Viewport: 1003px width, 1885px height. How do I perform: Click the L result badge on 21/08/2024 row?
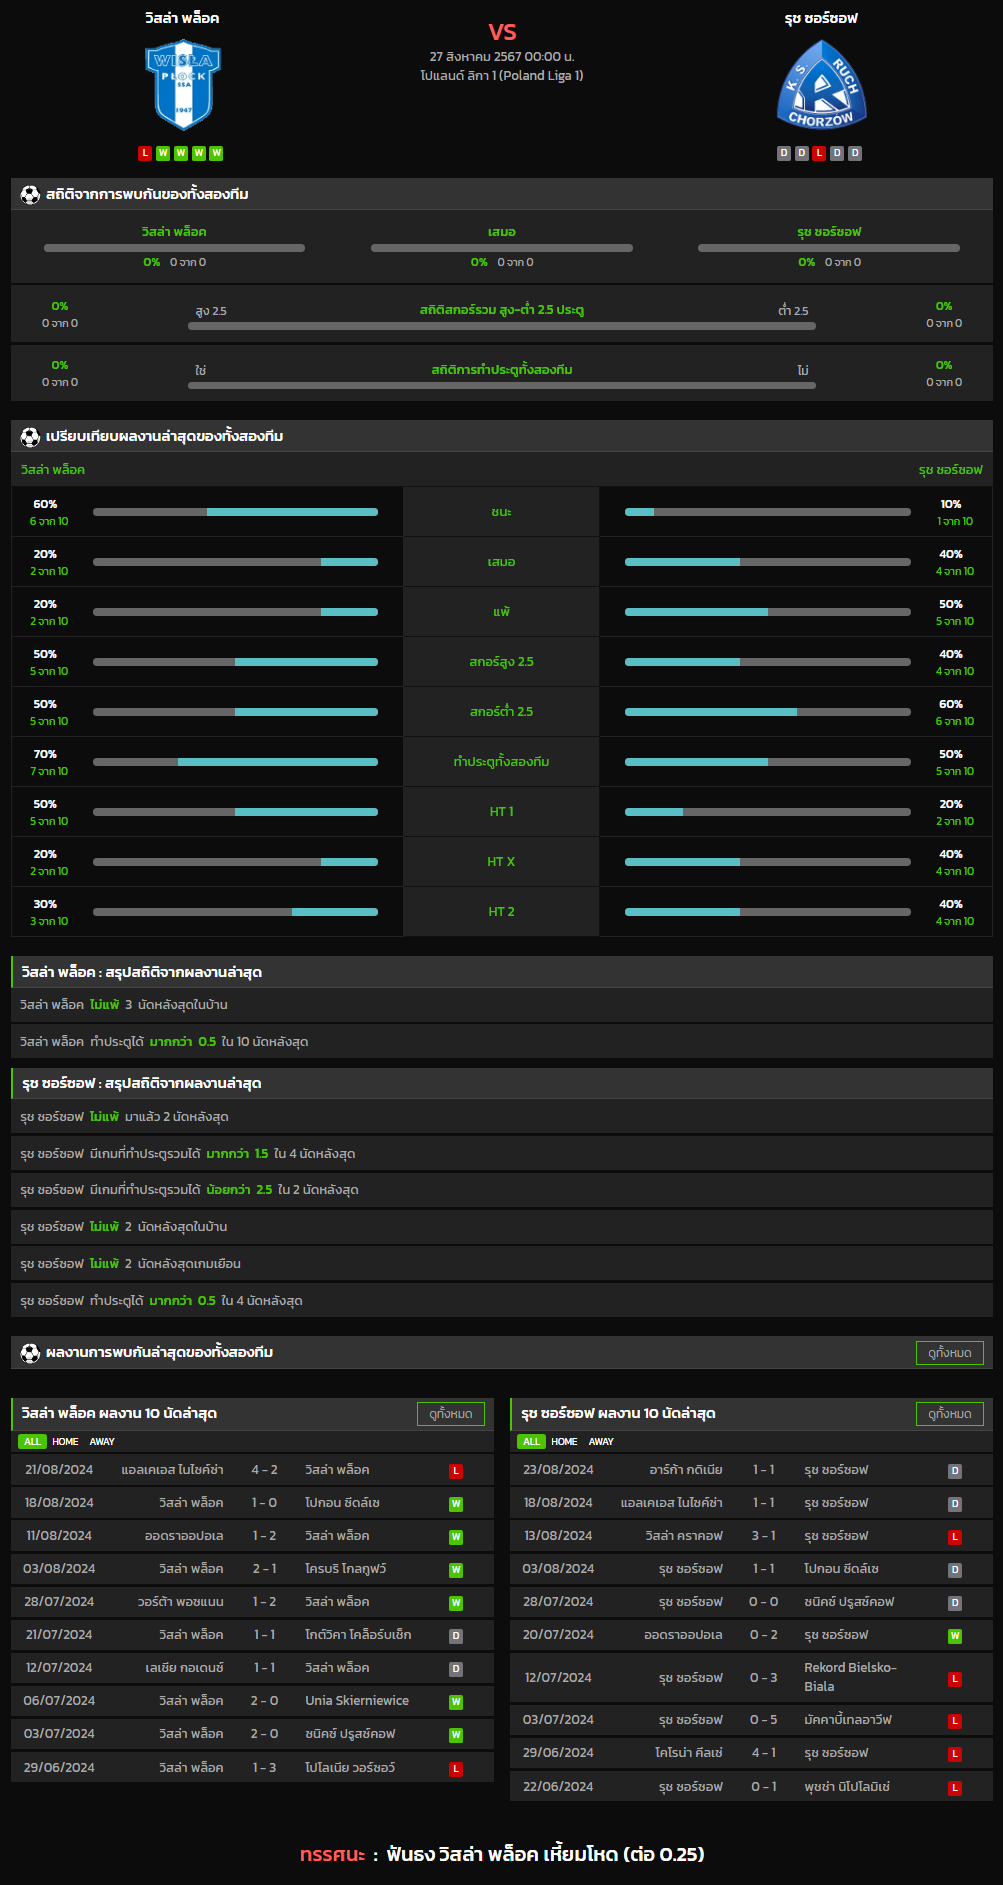click(x=456, y=1471)
